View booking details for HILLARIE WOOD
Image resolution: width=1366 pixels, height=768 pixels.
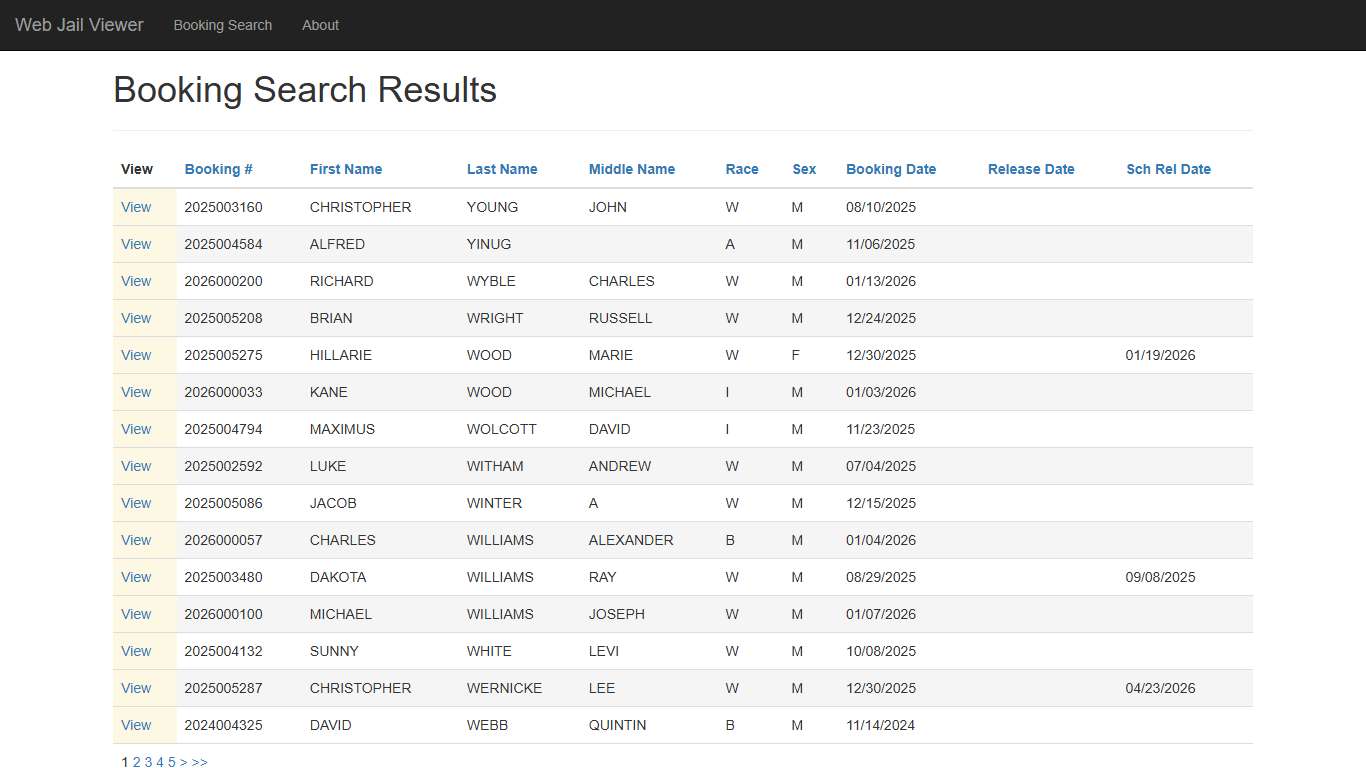[136, 355]
